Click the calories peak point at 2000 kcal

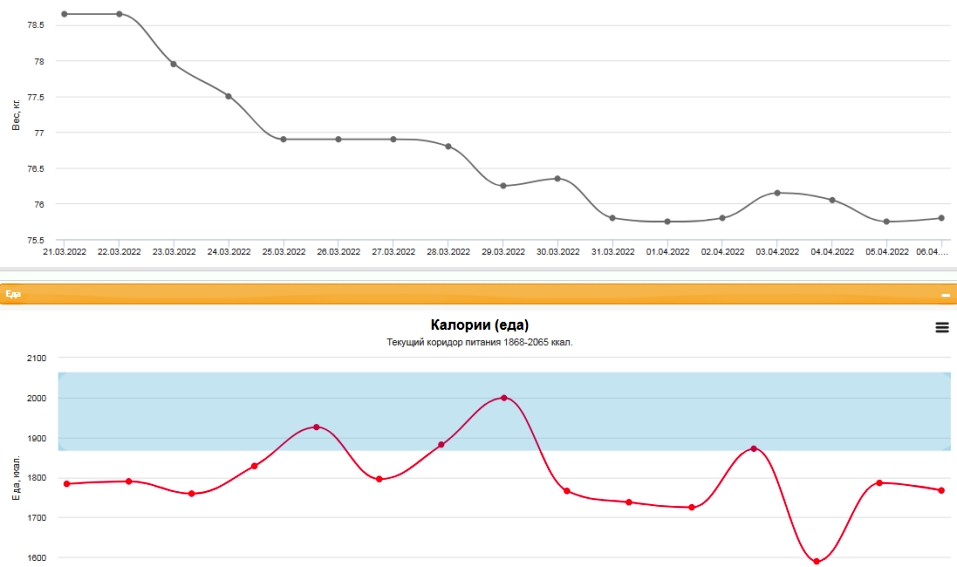[504, 398]
